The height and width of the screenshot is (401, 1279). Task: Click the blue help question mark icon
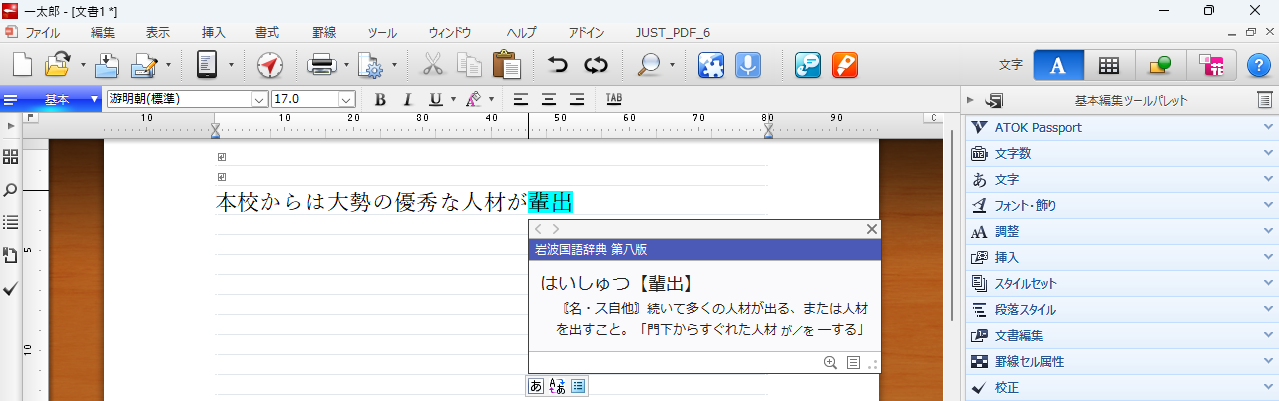[1259, 66]
